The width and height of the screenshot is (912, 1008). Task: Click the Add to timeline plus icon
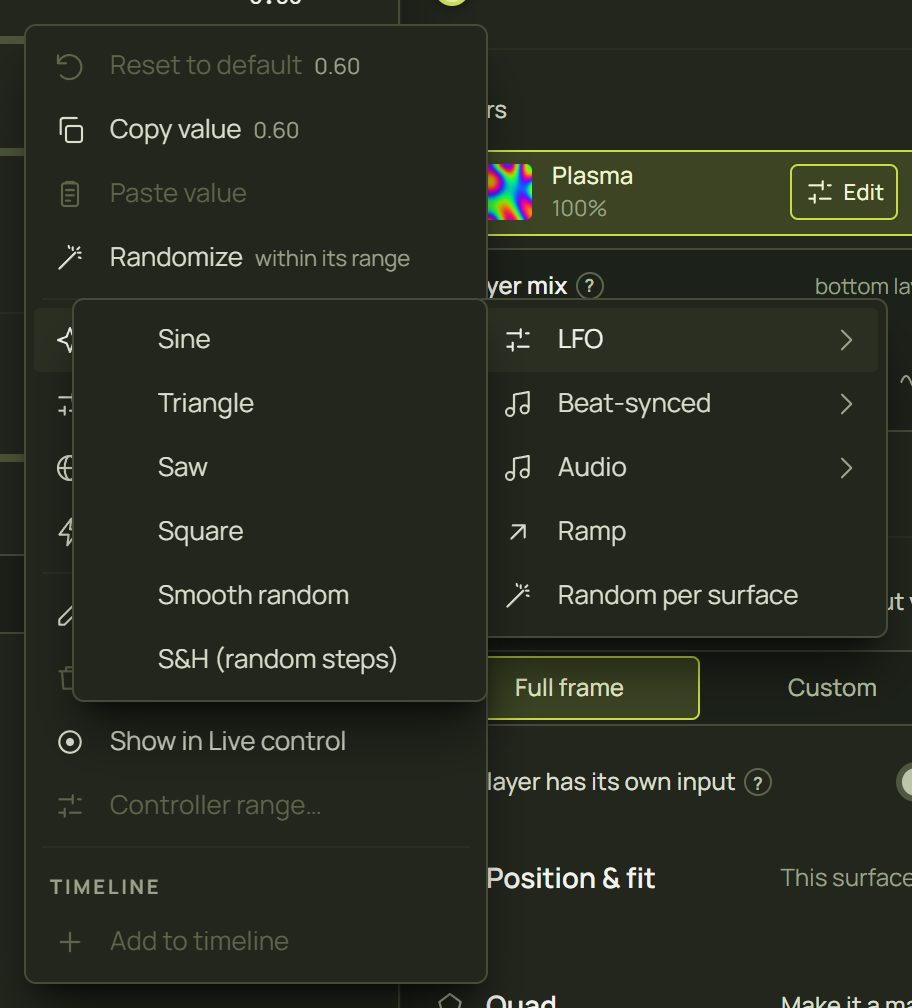click(x=69, y=942)
